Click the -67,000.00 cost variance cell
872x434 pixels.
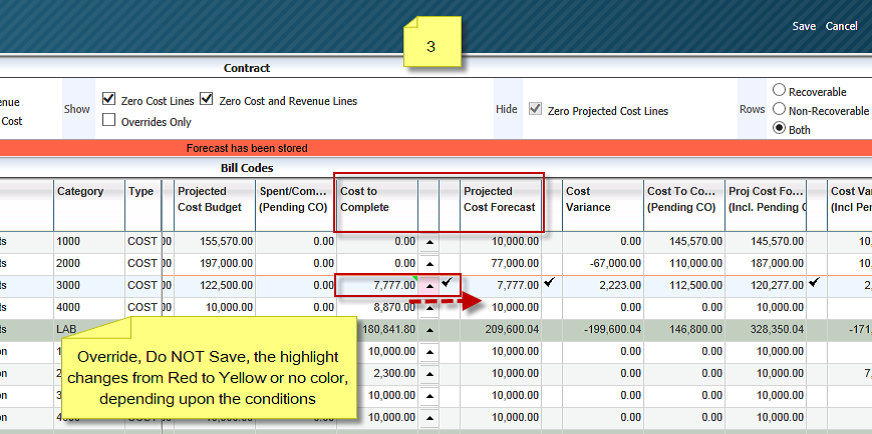pyautogui.click(x=603, y=263)
